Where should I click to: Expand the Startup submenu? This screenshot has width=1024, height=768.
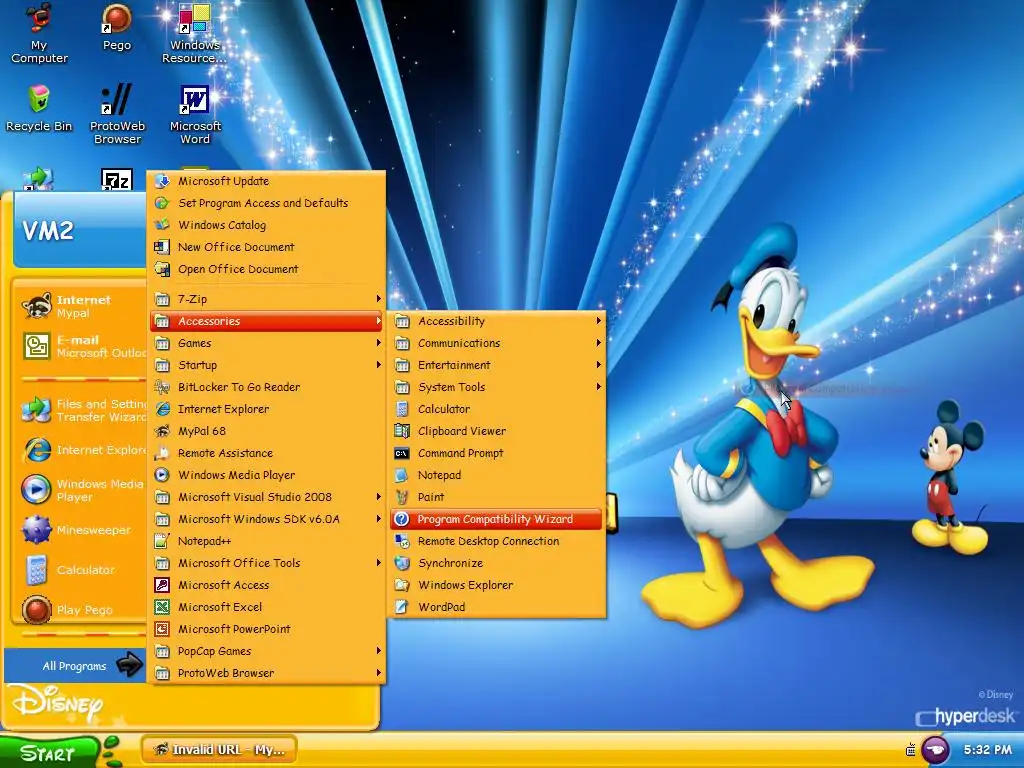(x=266, y=365)
